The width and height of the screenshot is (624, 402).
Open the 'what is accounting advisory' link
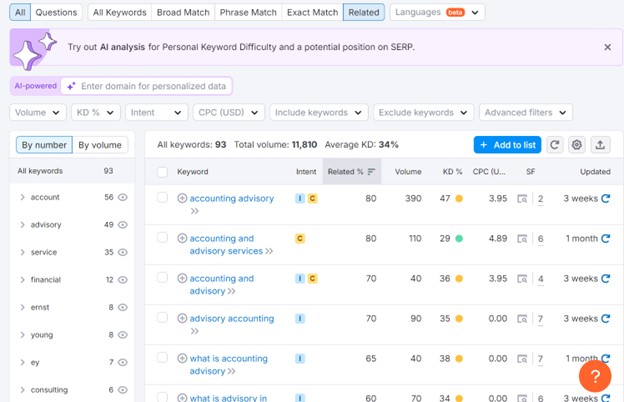(x=228, y=365)
